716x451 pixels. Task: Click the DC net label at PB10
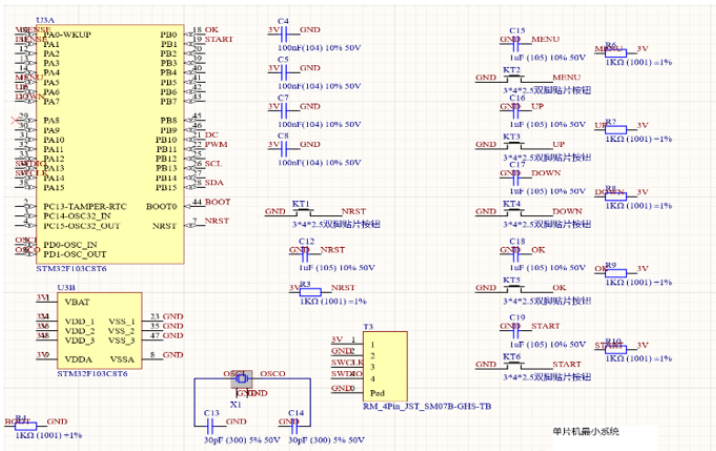pyautogui.click(x=211, y=135)
